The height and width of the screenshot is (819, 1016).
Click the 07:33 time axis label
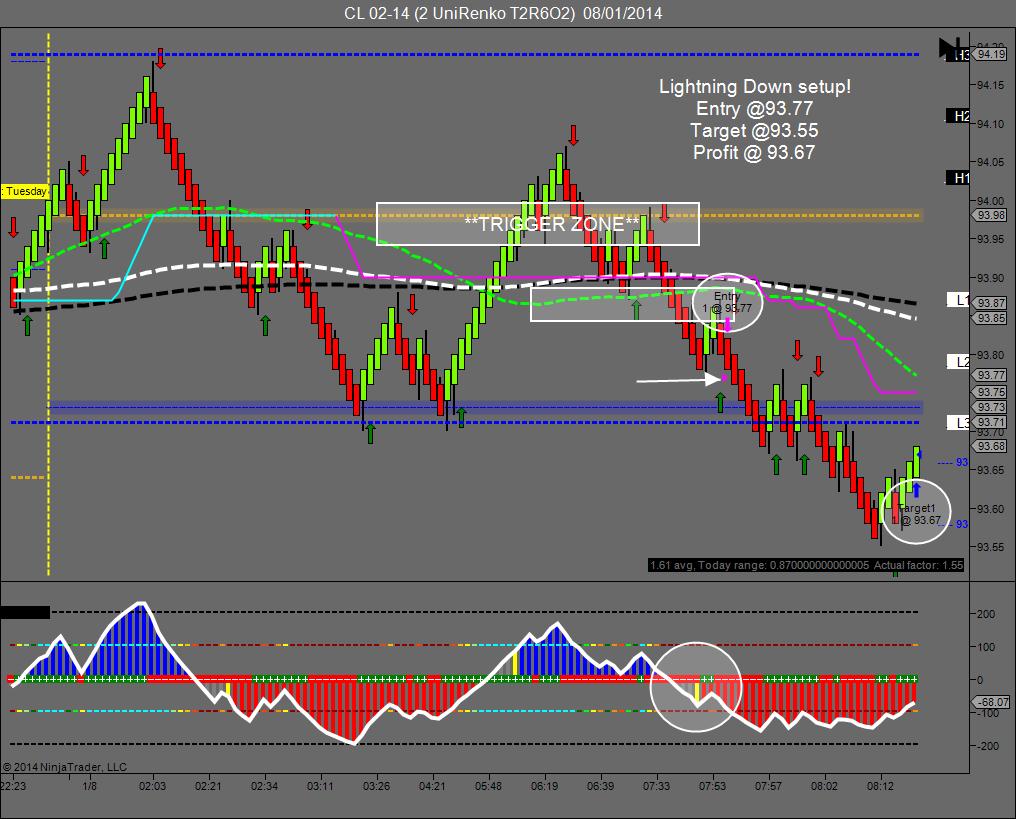[656, 786]
